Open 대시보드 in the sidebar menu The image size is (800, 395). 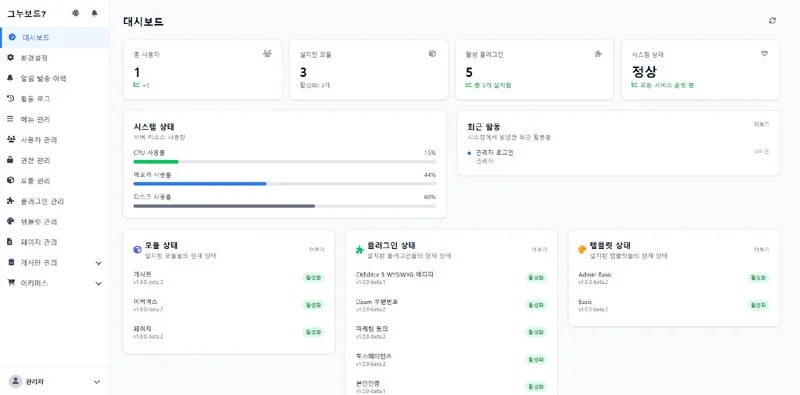55,37
